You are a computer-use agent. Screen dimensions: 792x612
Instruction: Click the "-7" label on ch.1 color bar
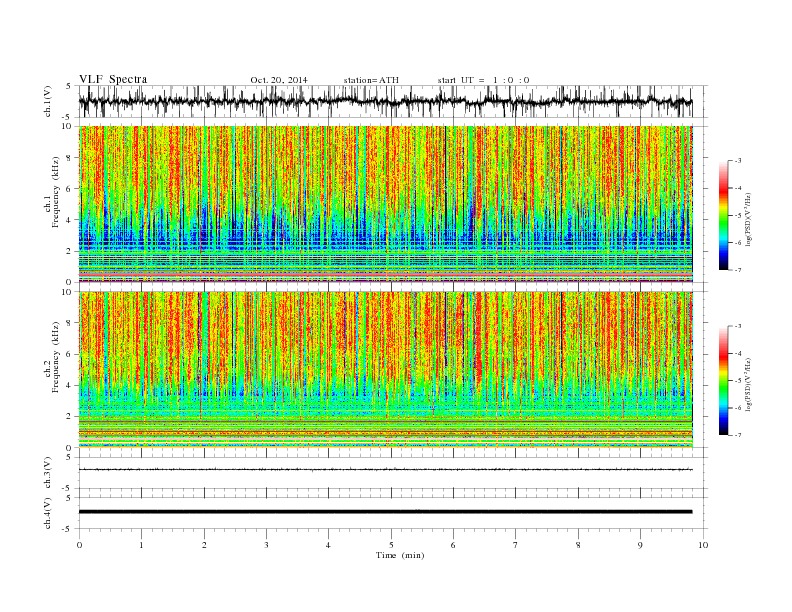[738, 270]
